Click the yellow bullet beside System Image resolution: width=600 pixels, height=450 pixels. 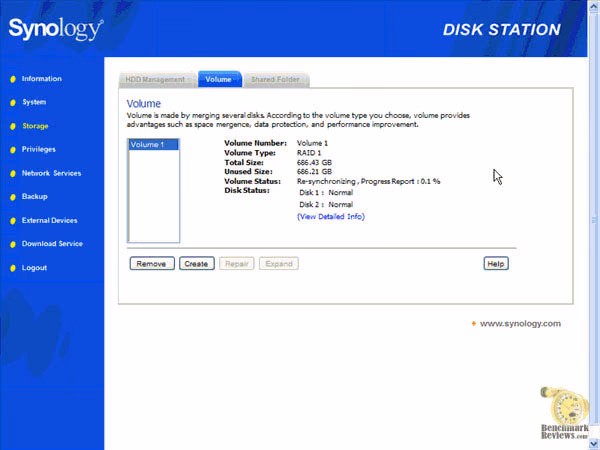click(13, 103)
